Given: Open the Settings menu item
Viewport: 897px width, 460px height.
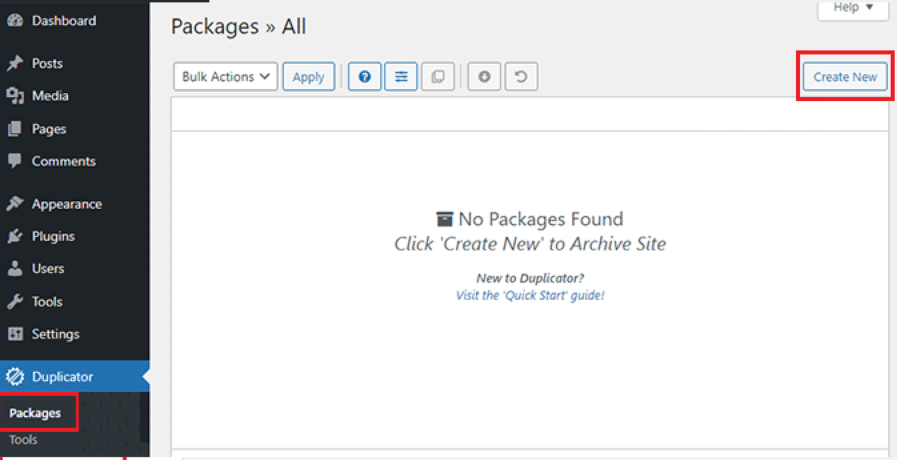Looking at the screenshot, I should 55,334.
